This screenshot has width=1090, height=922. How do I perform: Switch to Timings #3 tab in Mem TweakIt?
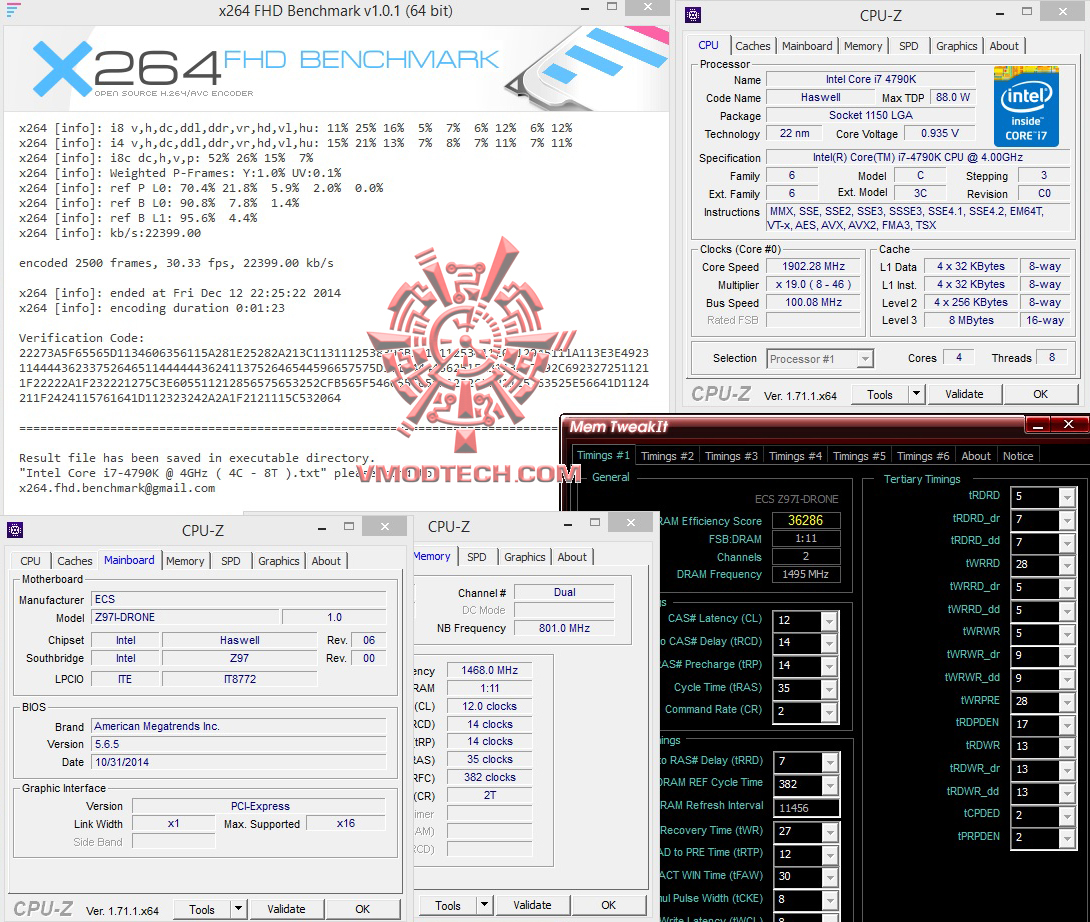click(731, 456)
